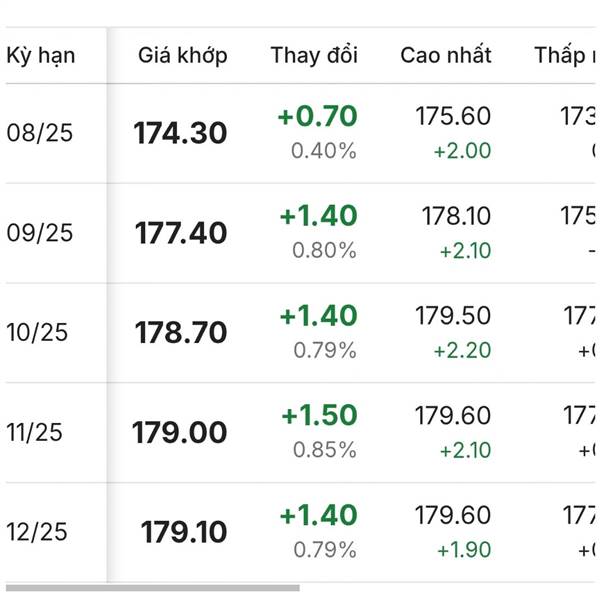Select the 11/25 contract term
This screenshot has width=600, height=600.
tap(34, 432)
